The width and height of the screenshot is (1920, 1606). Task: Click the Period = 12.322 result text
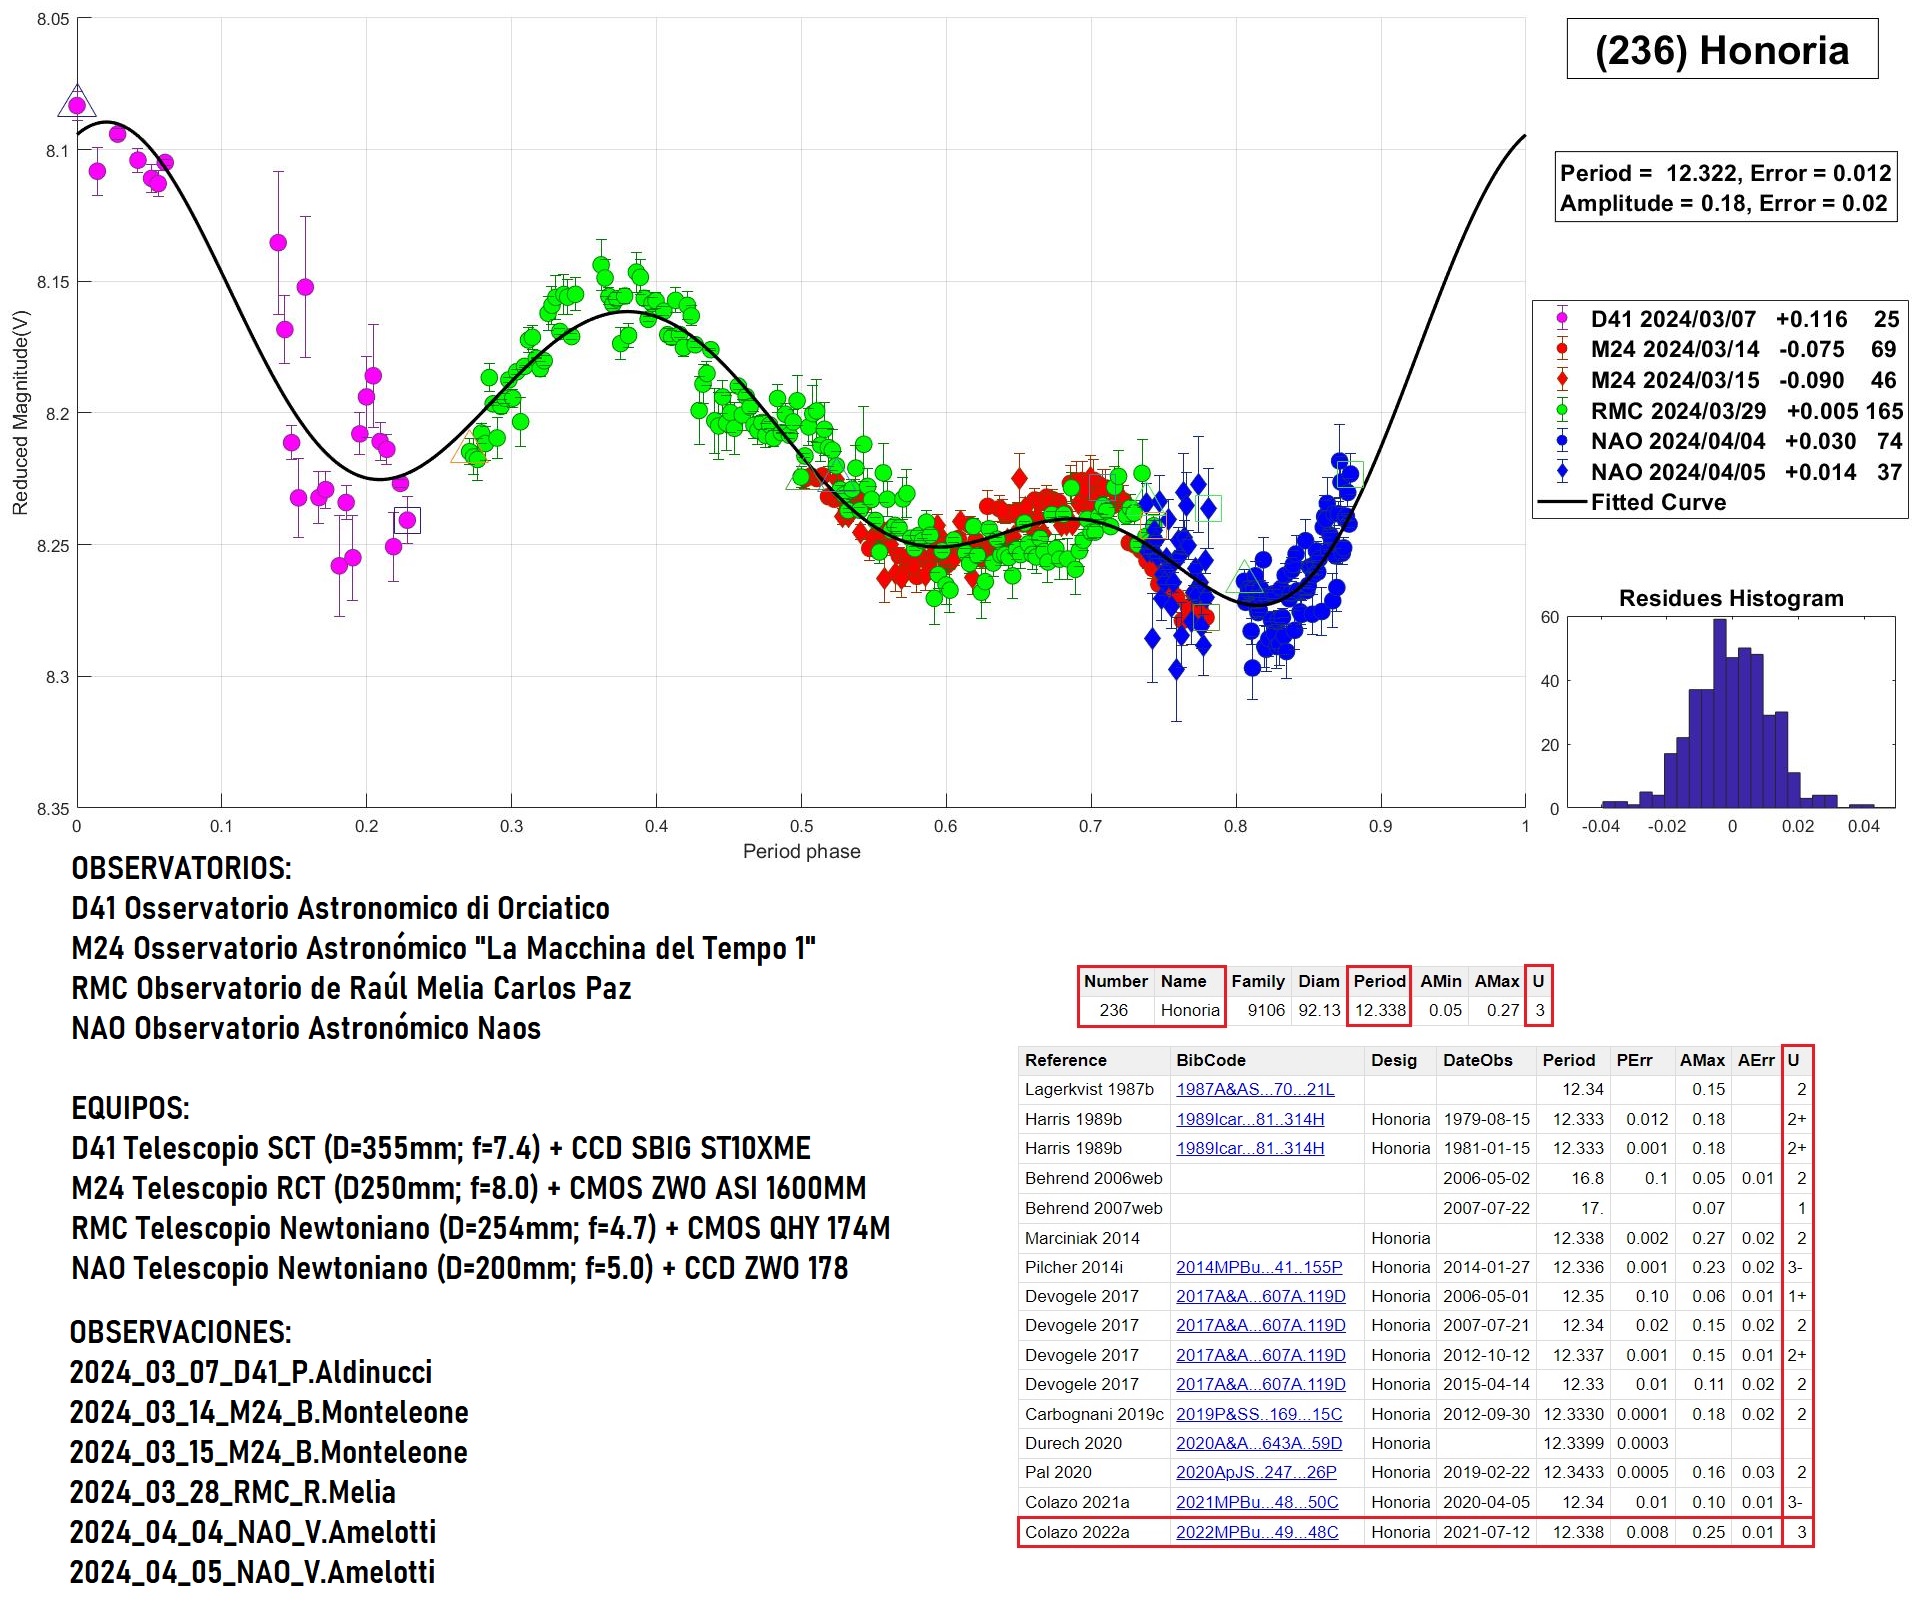1725,173
